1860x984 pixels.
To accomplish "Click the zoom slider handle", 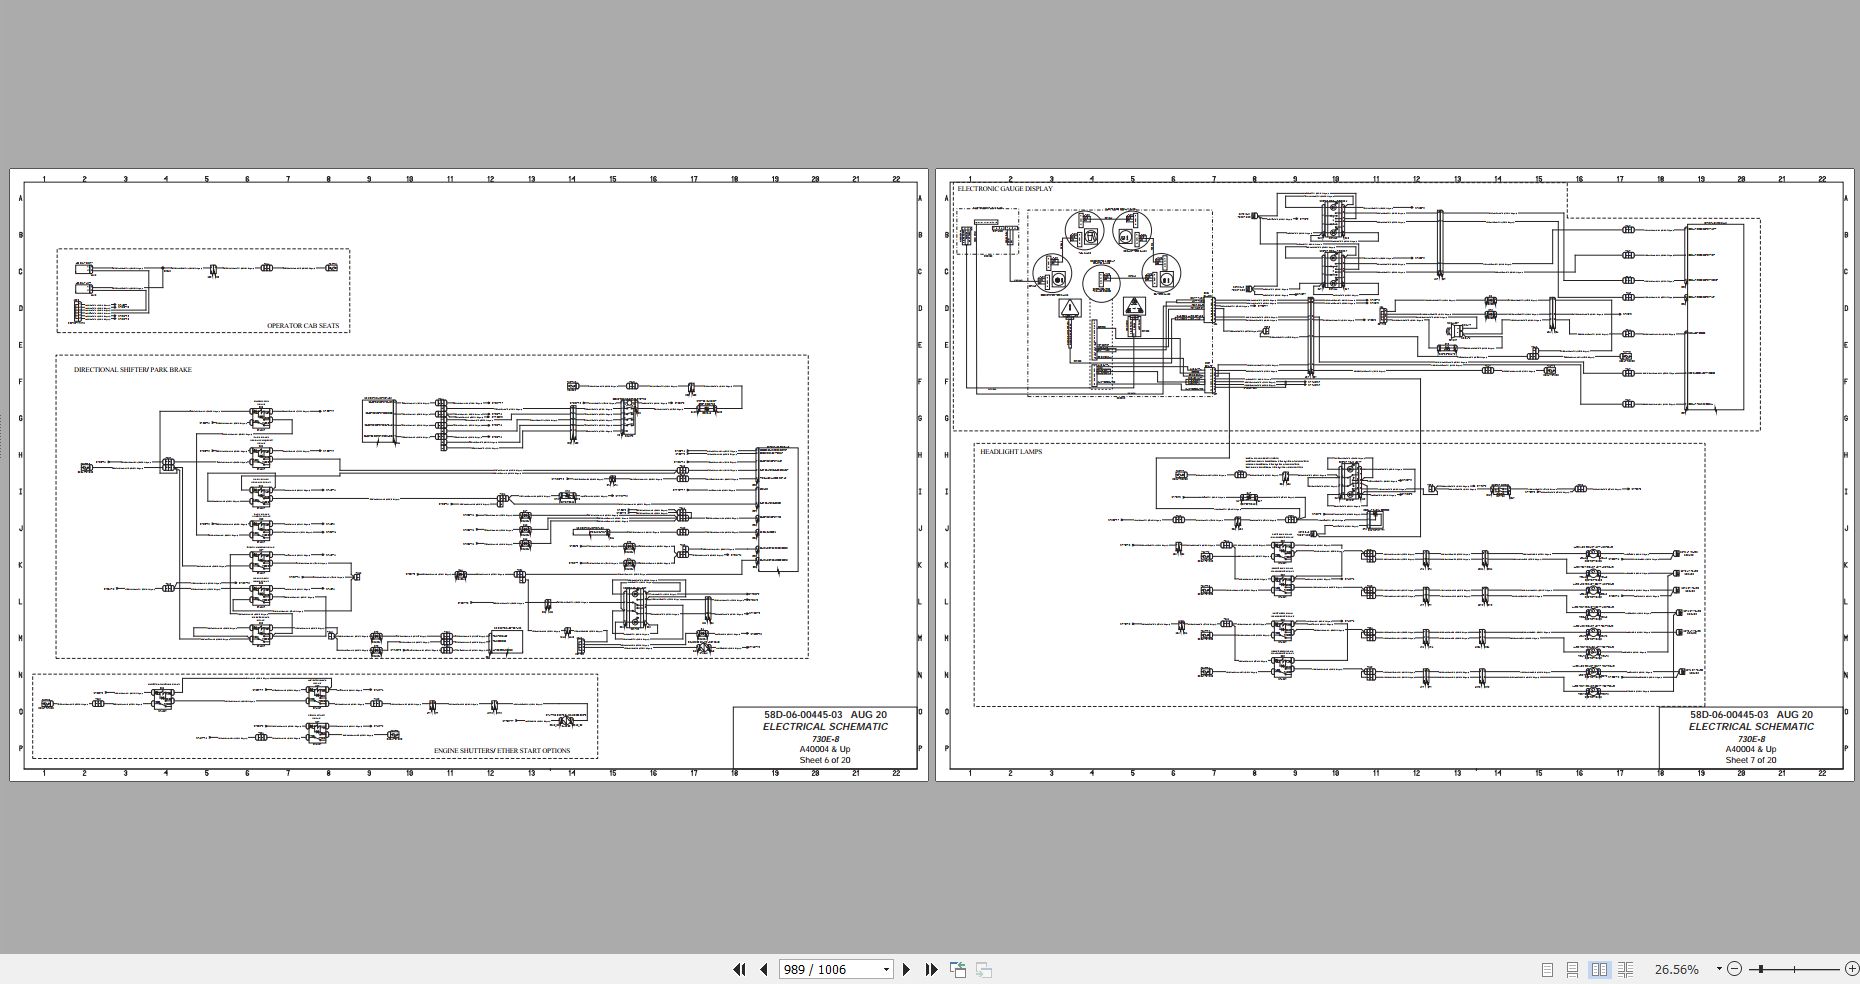I will pyautogui.click(x=1760, y=969).
